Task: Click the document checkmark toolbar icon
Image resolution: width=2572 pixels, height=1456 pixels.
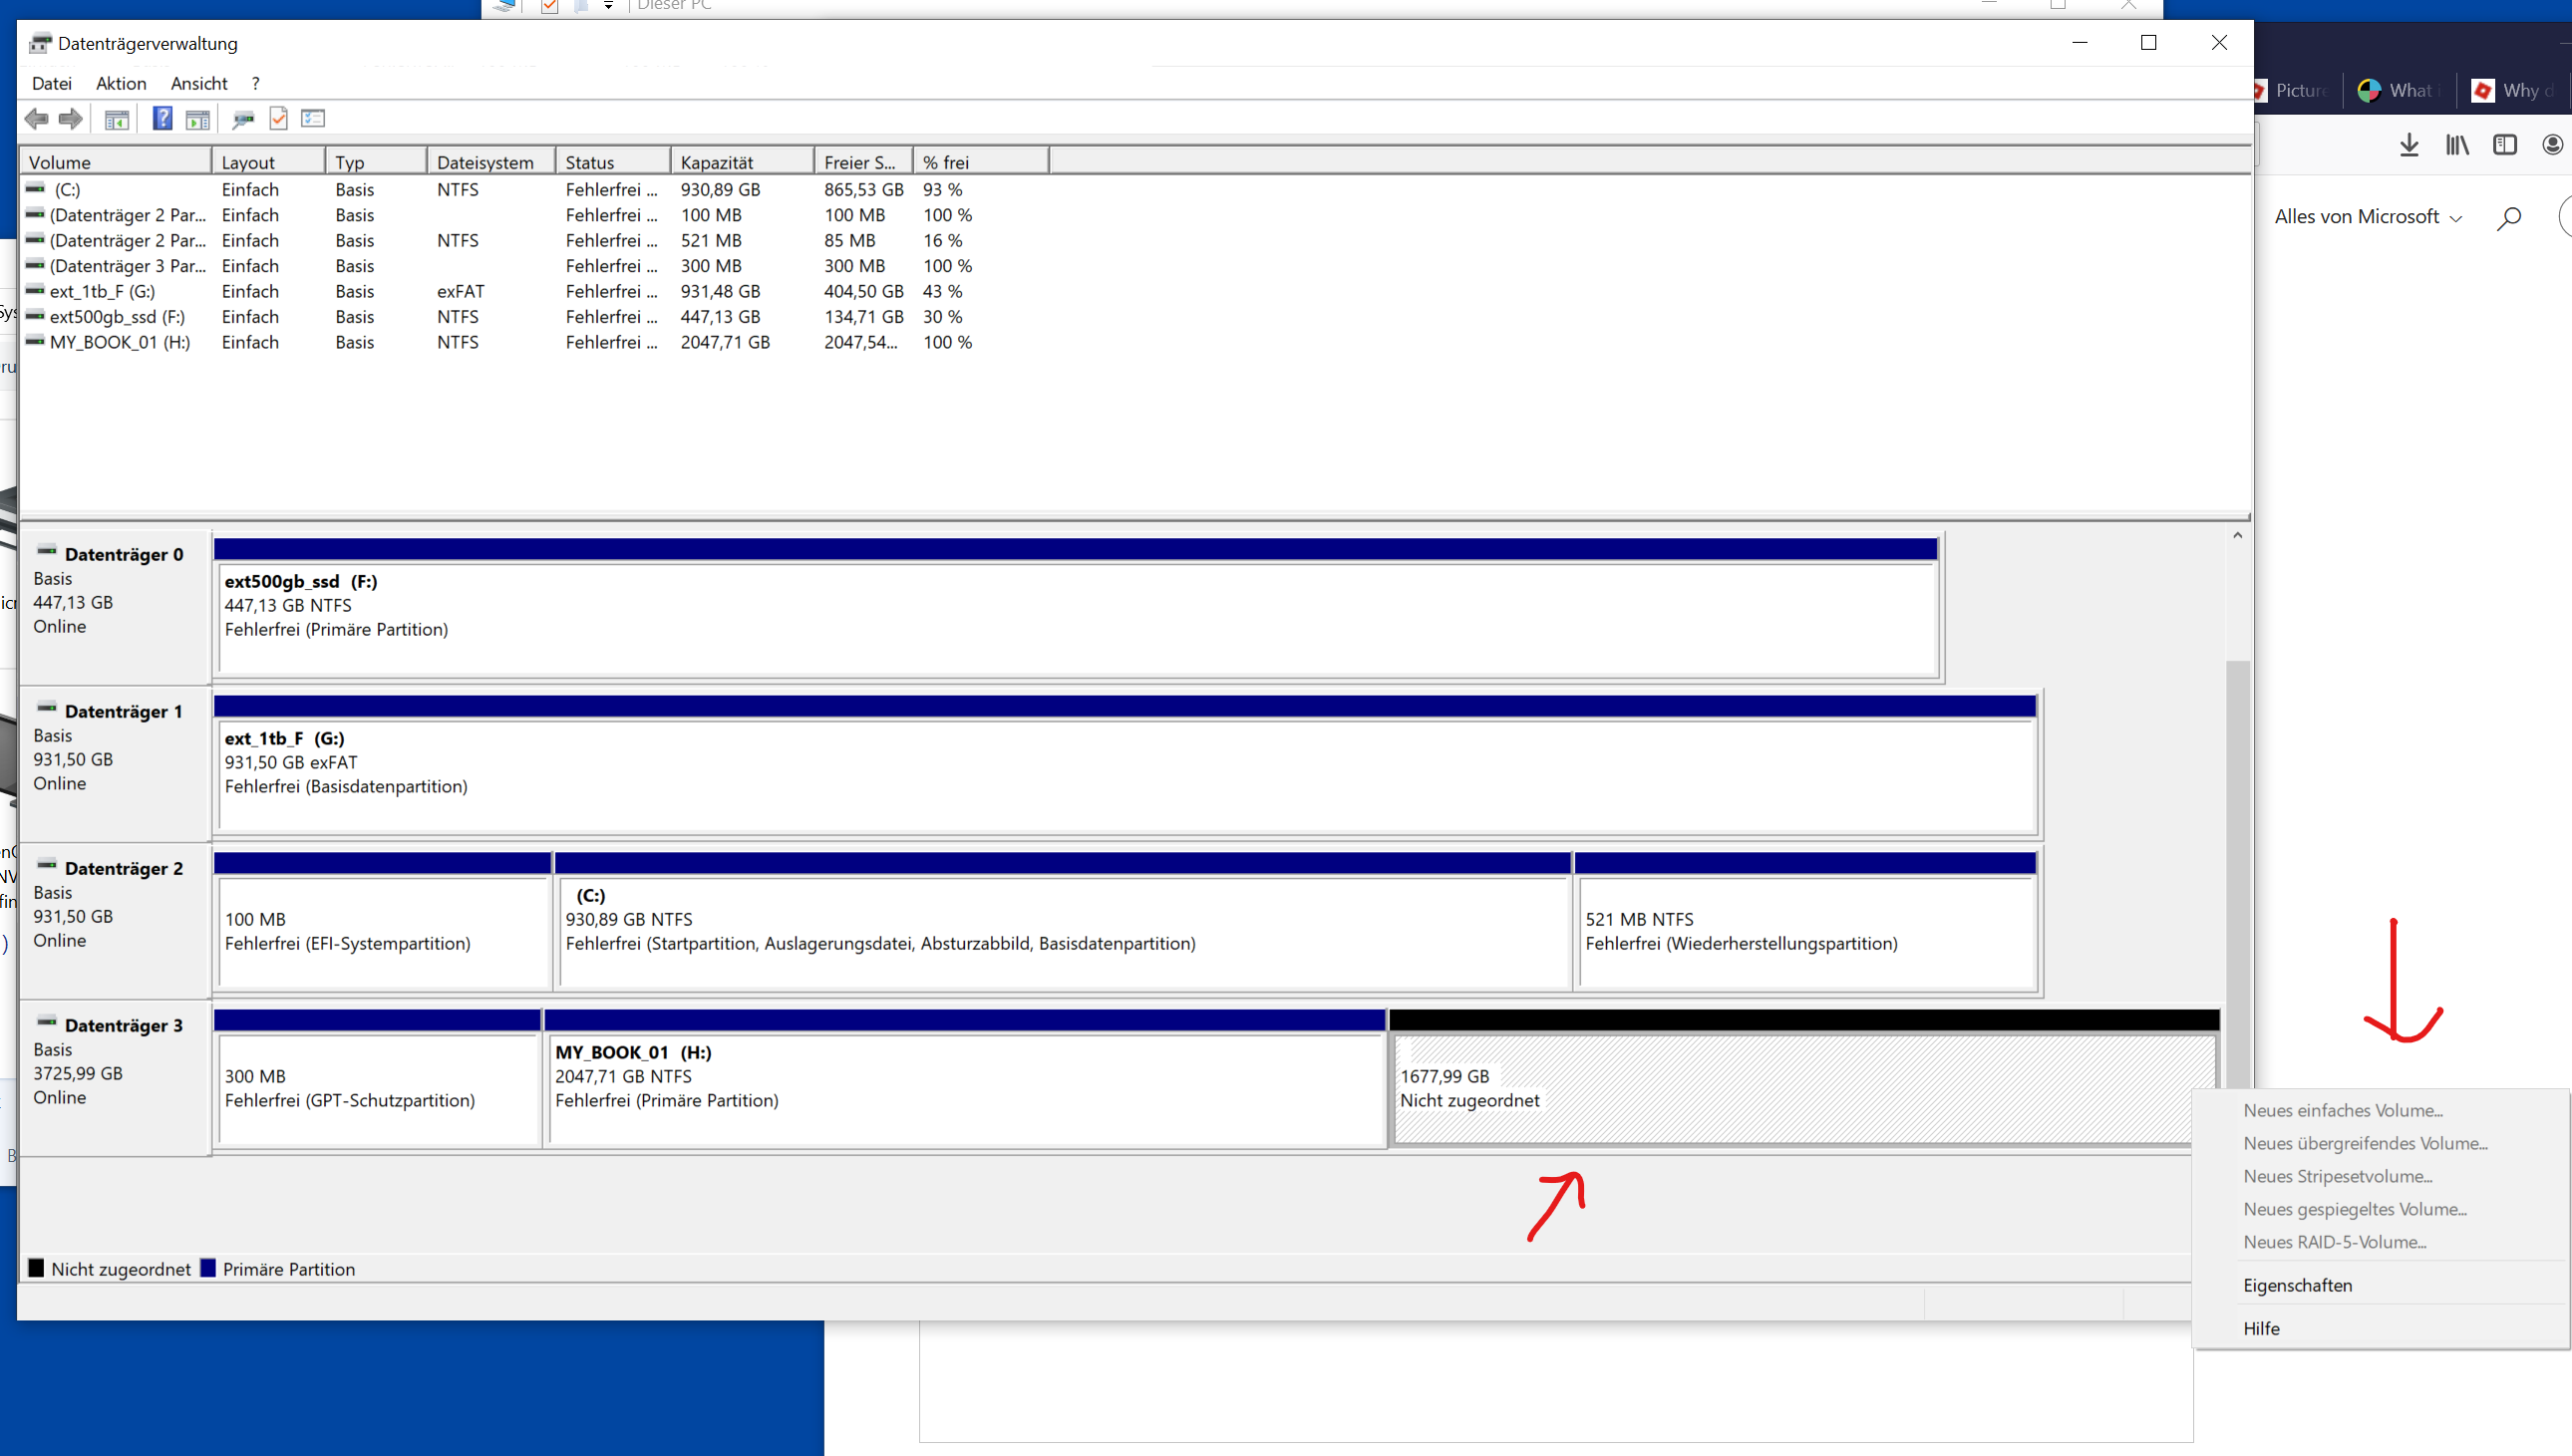Action: pos(279,119)
